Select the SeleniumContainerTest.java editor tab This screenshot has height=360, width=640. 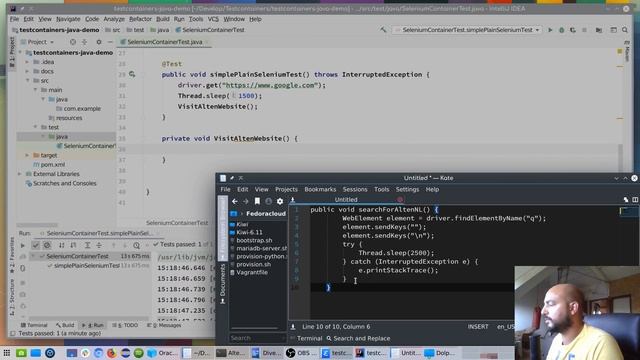pos(164,42)
